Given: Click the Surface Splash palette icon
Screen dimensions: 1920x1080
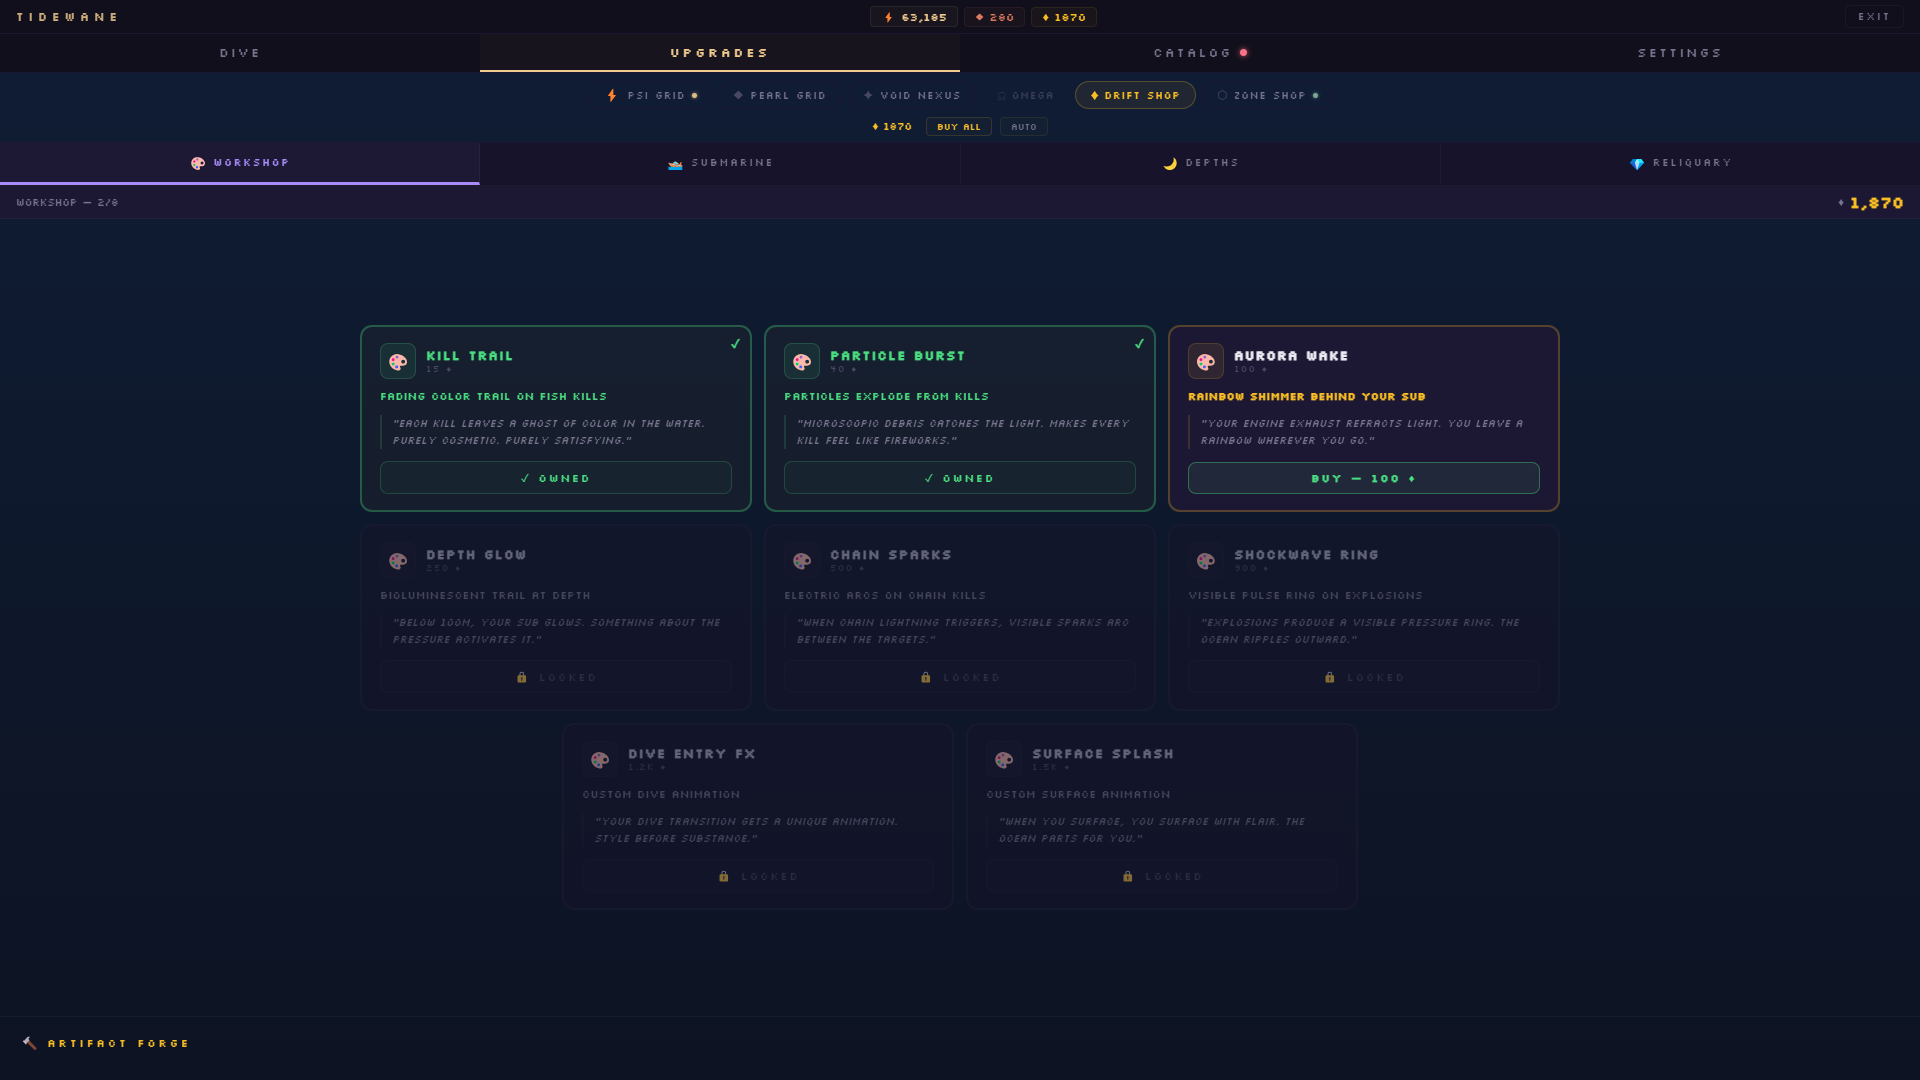Looking at the screenshot, I should (x=1004, y=759).
